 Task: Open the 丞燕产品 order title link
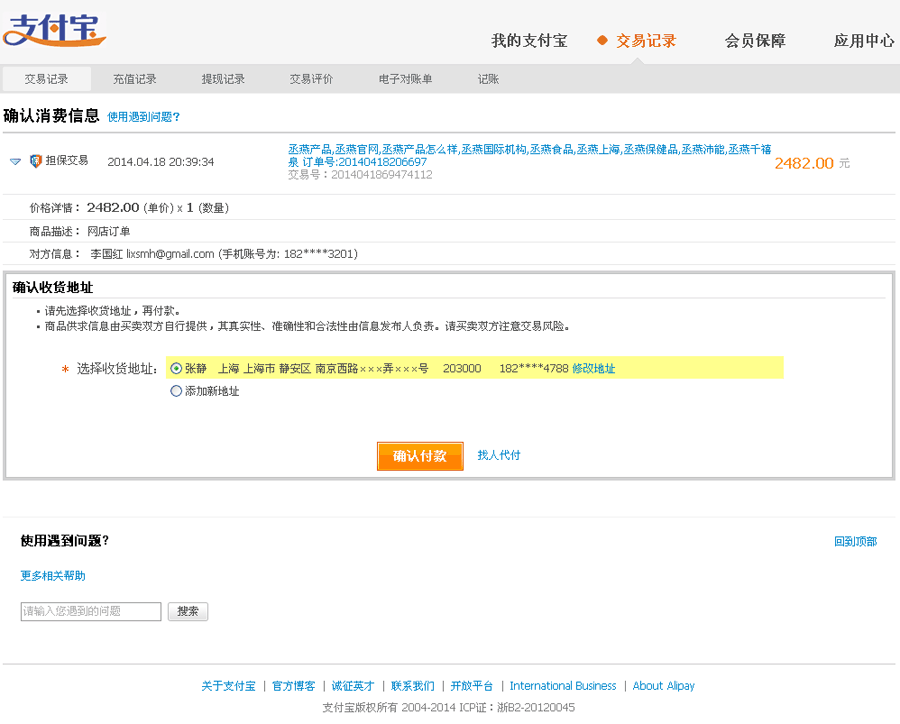pyautogui.click(x=529, y=156)
